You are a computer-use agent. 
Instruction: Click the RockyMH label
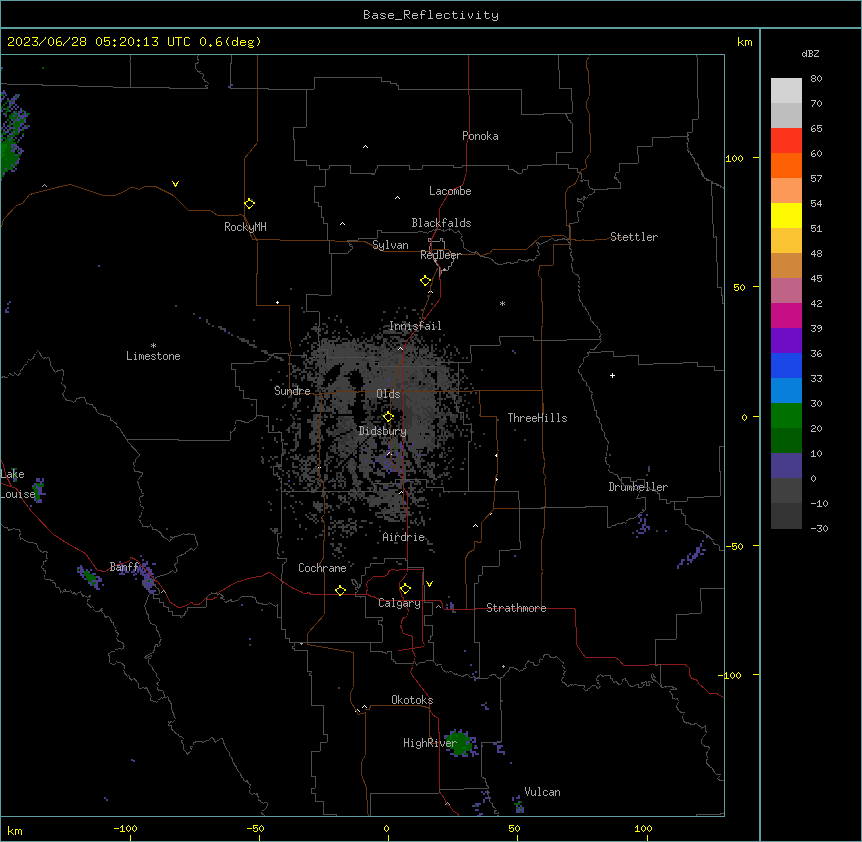[x=245, y=227]
